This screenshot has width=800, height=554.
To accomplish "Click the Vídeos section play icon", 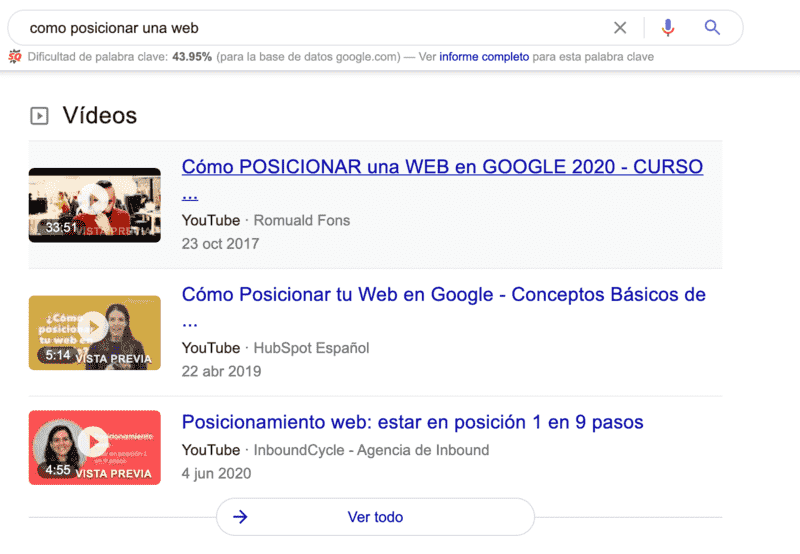I will [39, 116].
